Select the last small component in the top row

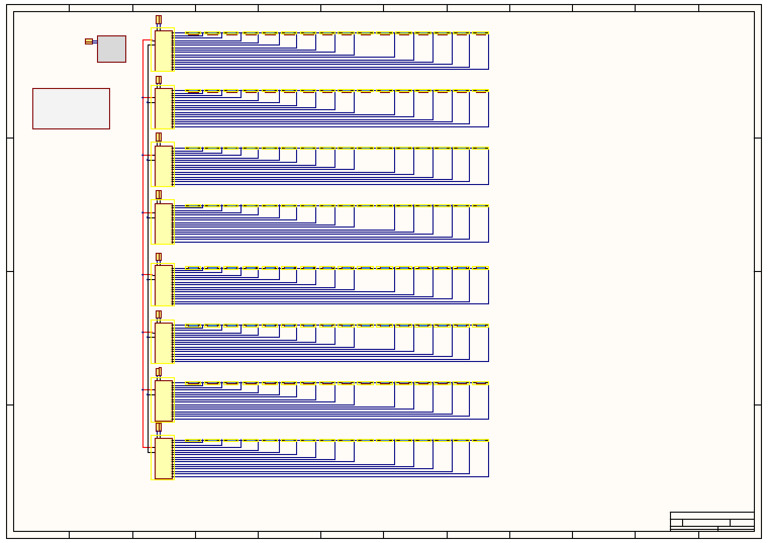point(480,33)
